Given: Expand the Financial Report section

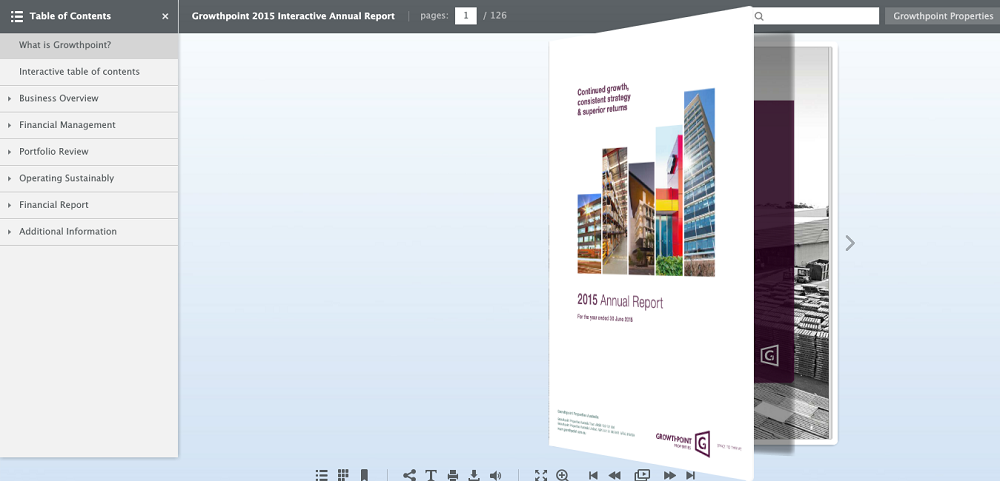Looking at the screenshot, I should click(x=10, y=205).
